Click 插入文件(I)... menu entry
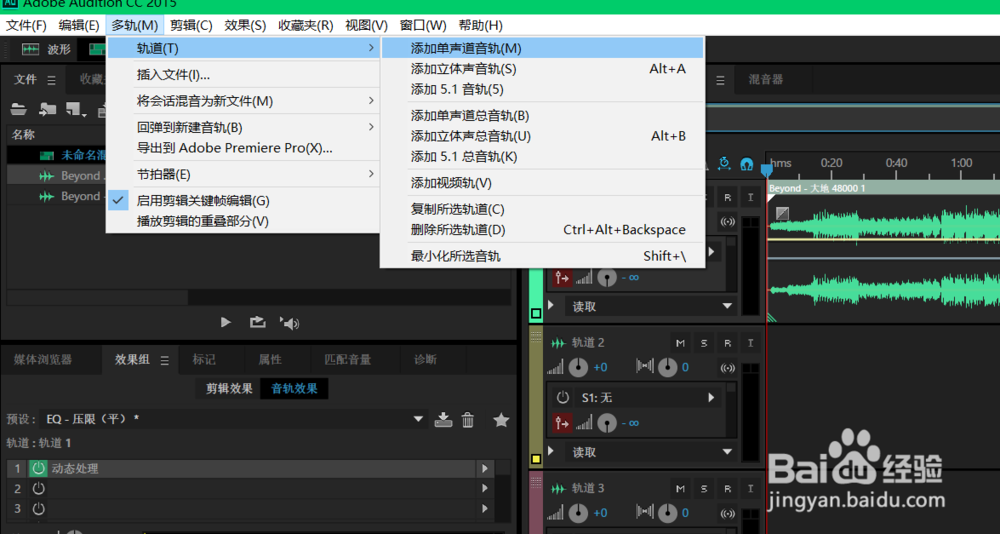Viewport: 1000px width, 534px height. pos(242,75)
